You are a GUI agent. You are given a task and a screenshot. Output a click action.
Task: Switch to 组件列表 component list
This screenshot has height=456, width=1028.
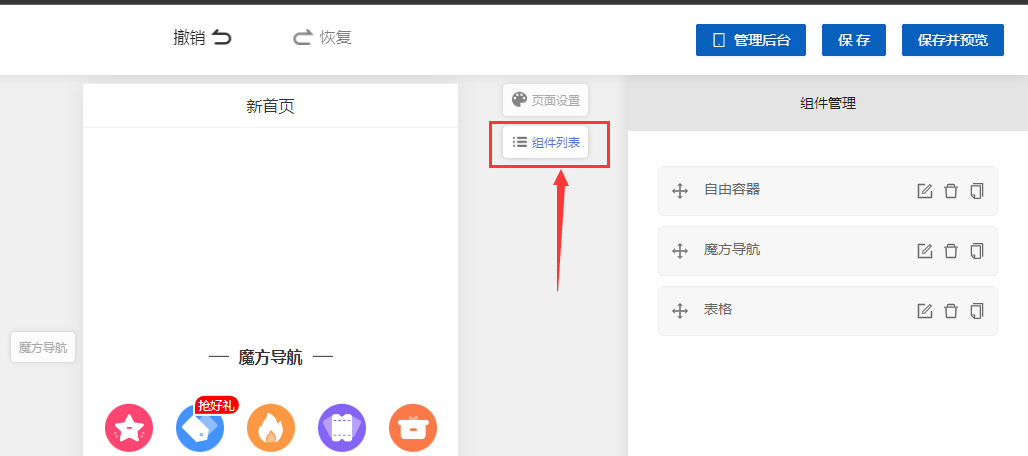(x=545, y=143)
